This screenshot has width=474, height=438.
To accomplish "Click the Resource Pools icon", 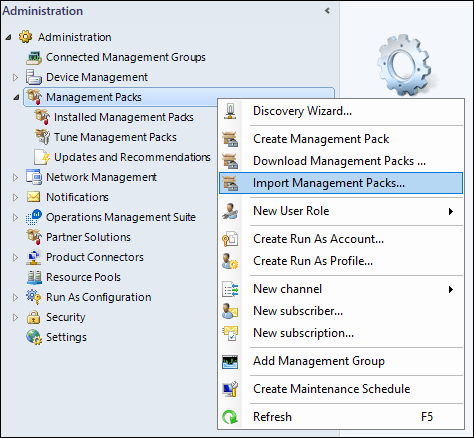I will point(34,277).
